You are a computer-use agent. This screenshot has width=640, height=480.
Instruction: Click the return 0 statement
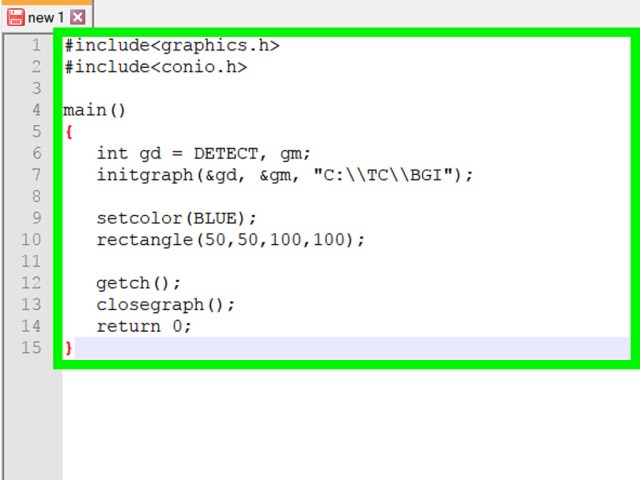pos(144,327)
